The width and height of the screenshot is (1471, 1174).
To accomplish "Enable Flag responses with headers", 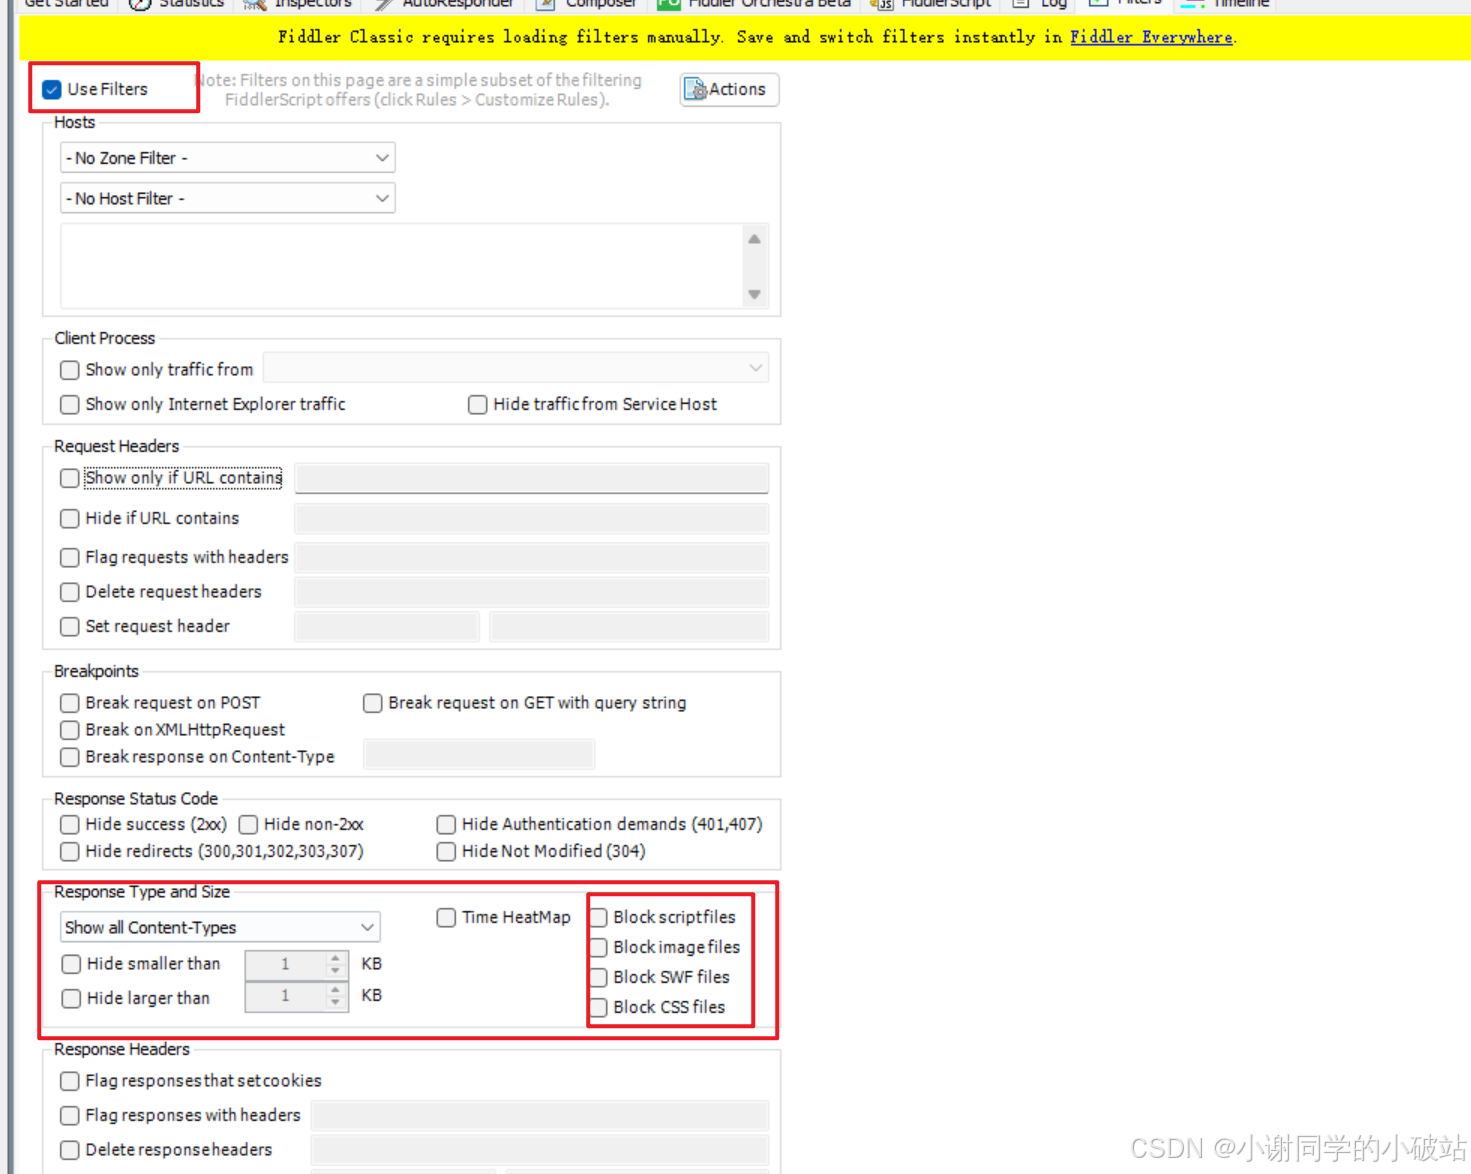I will point(69,1115).
